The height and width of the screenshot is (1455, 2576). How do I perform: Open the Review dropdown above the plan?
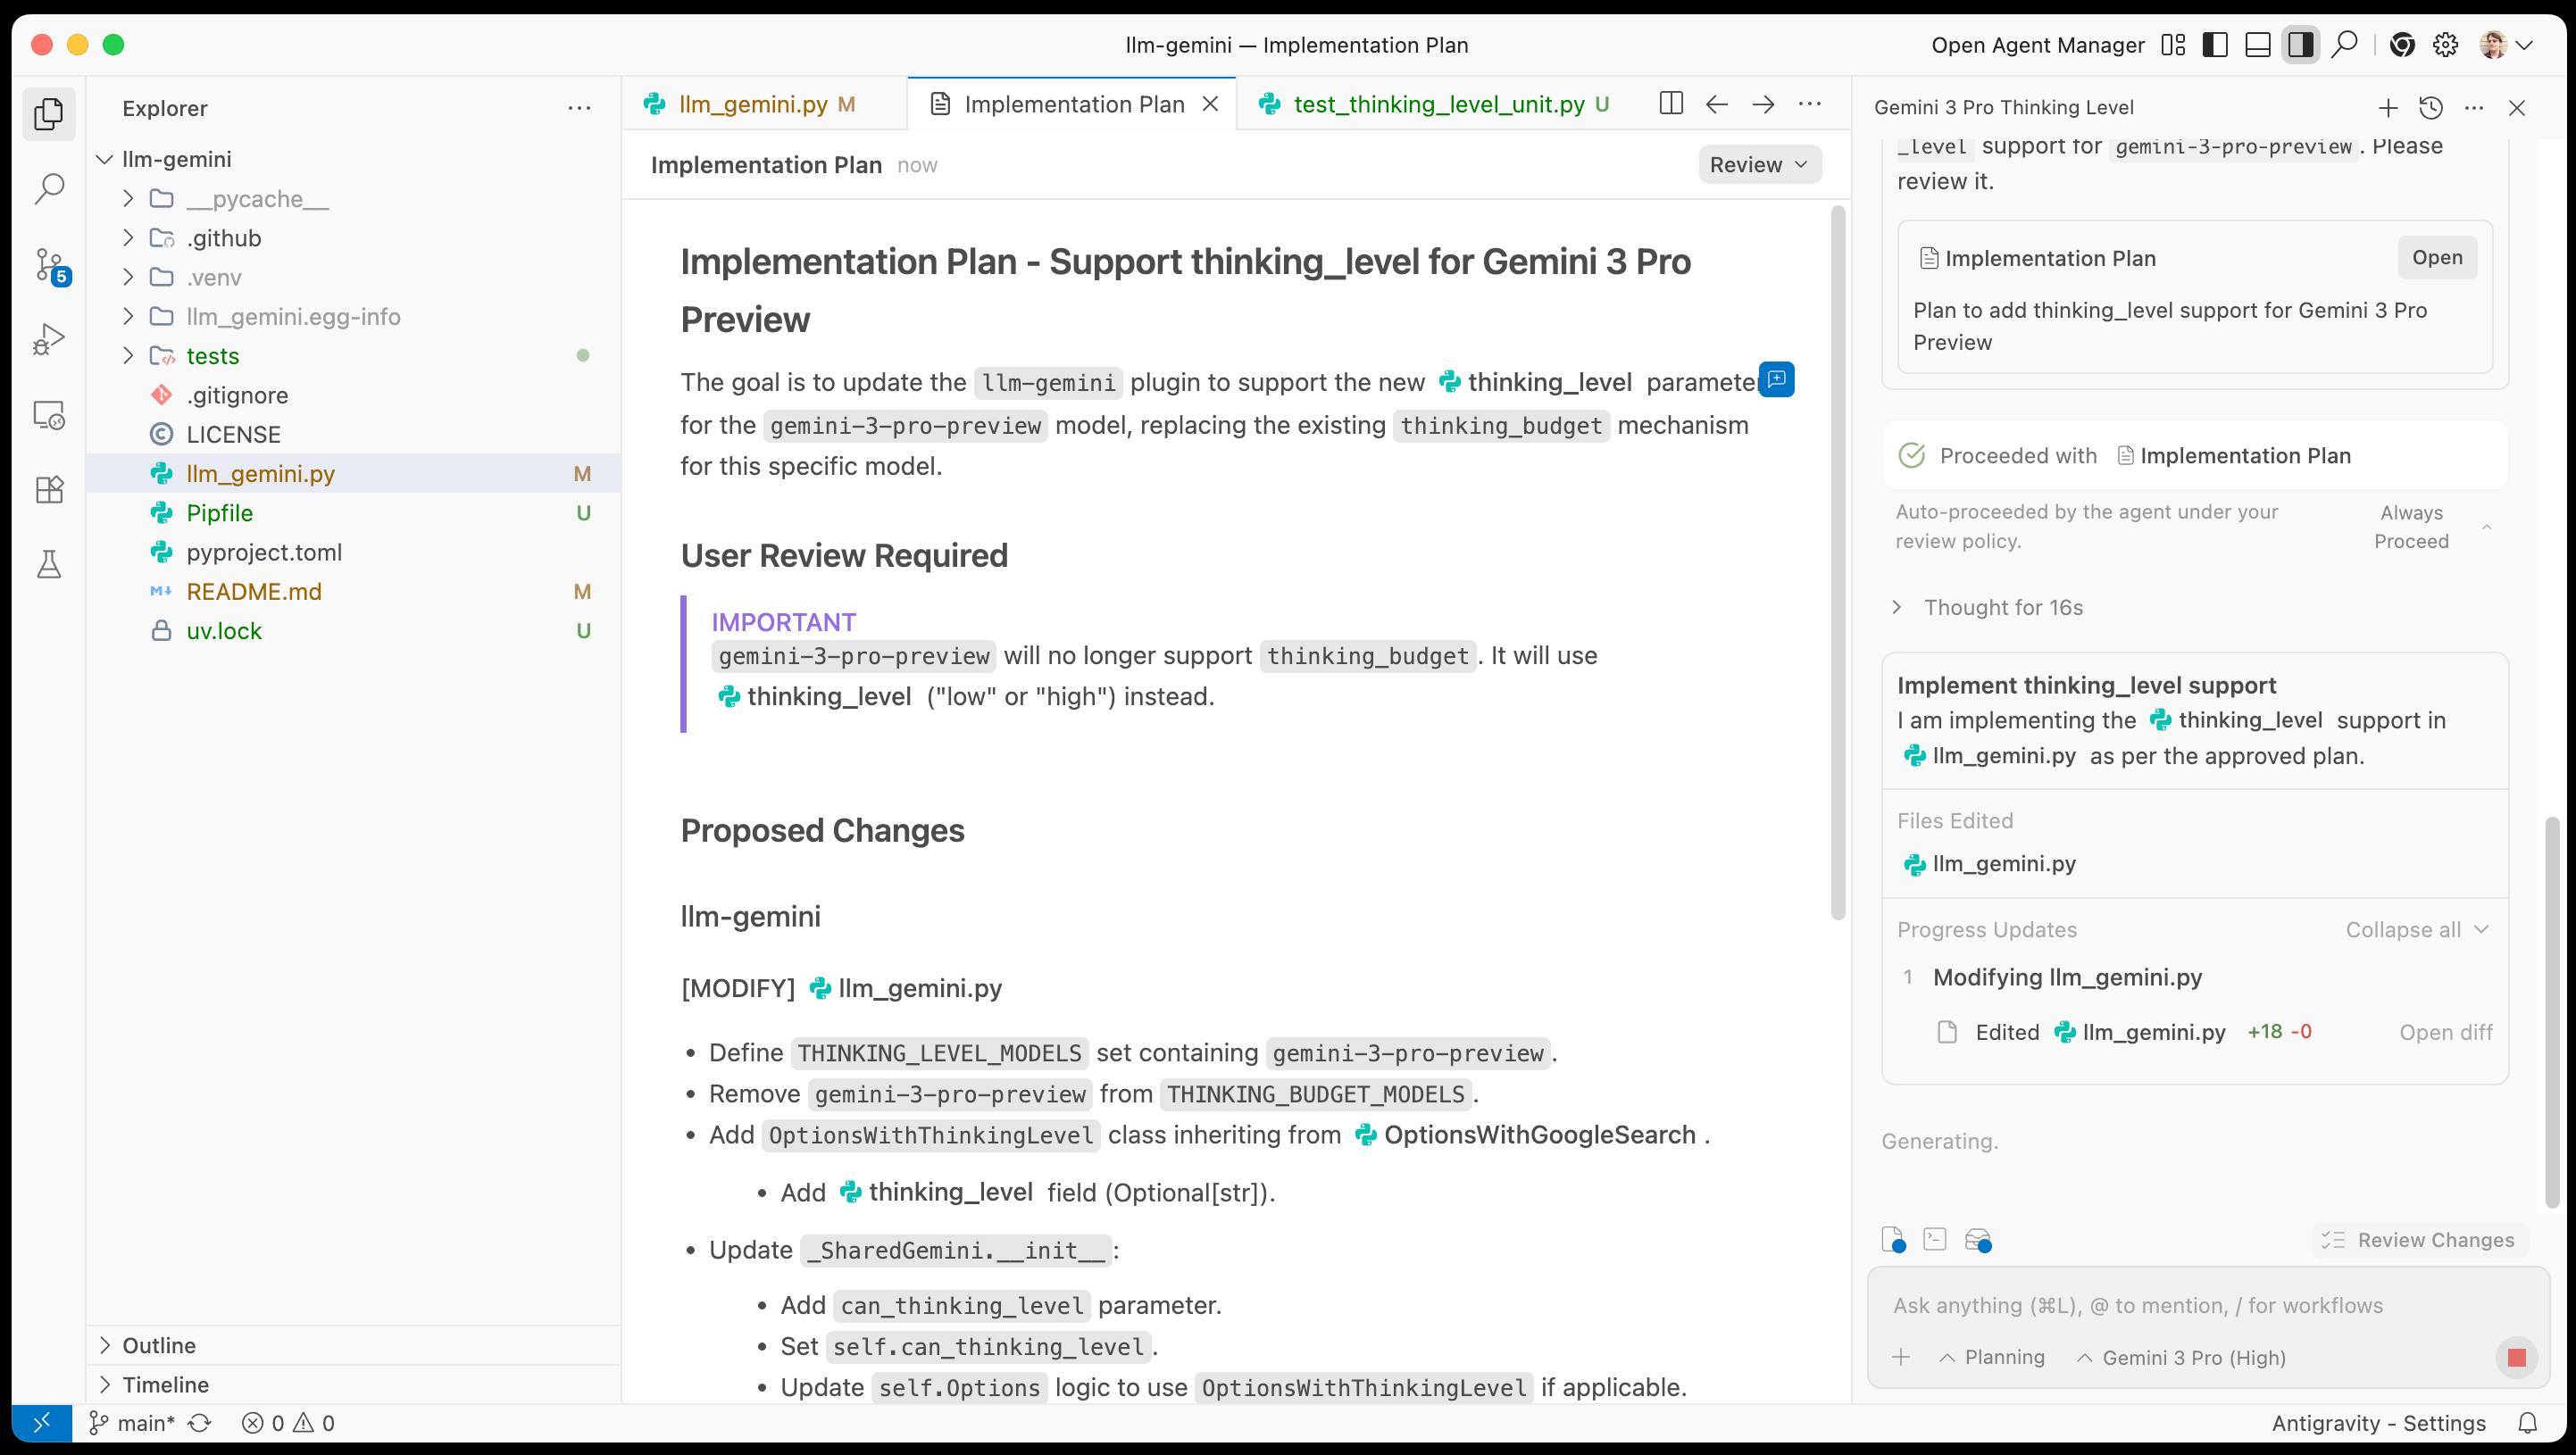(1758, 164)
